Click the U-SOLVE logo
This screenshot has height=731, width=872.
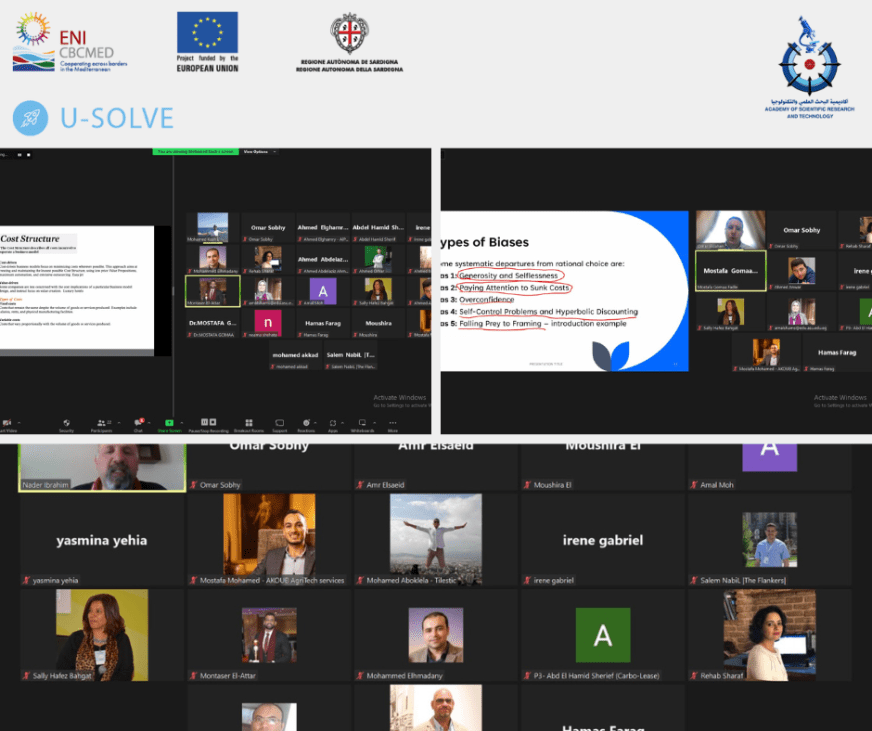(93, 118)
